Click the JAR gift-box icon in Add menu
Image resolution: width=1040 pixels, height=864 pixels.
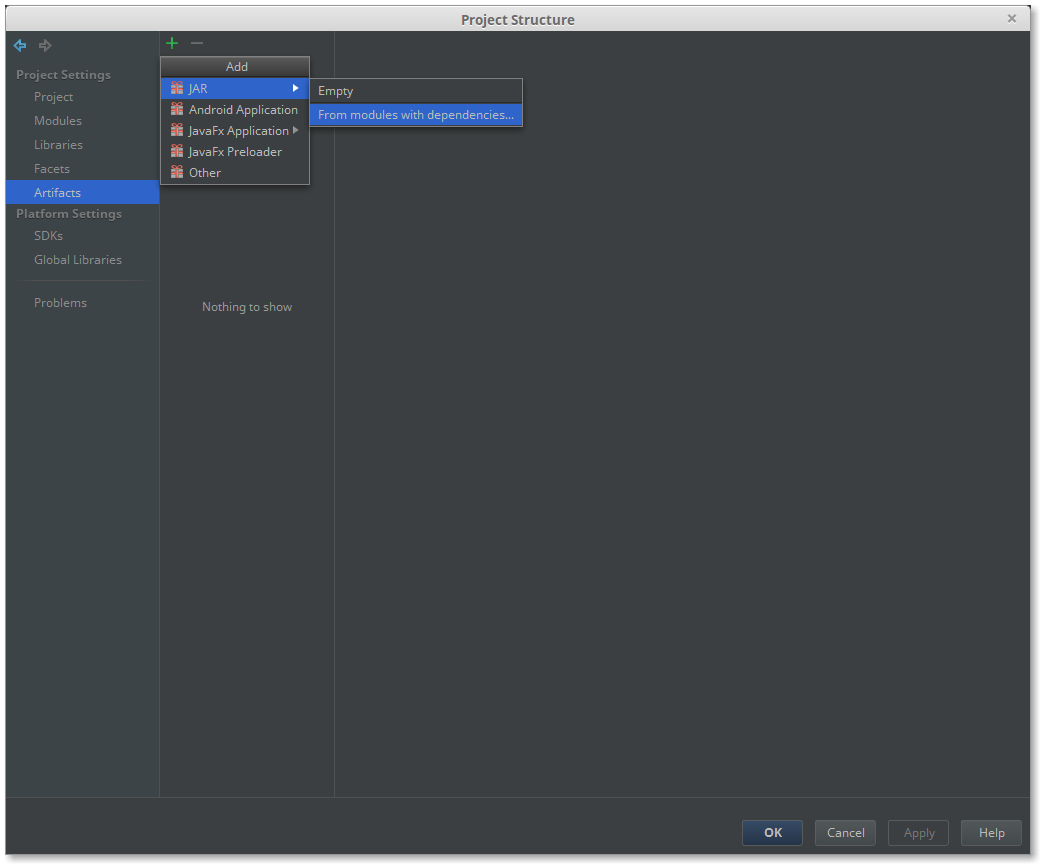pyautogui.click(x=177, y=89)
